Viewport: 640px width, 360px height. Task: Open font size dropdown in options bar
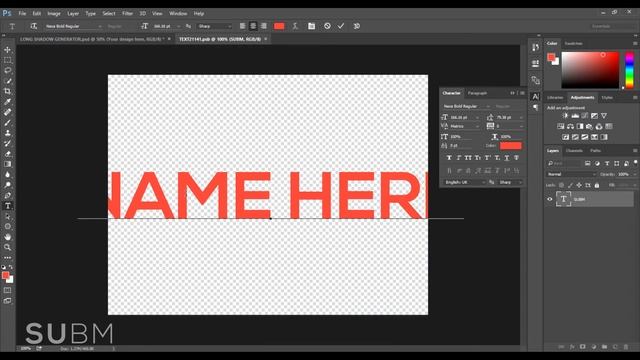click(178, 26)
